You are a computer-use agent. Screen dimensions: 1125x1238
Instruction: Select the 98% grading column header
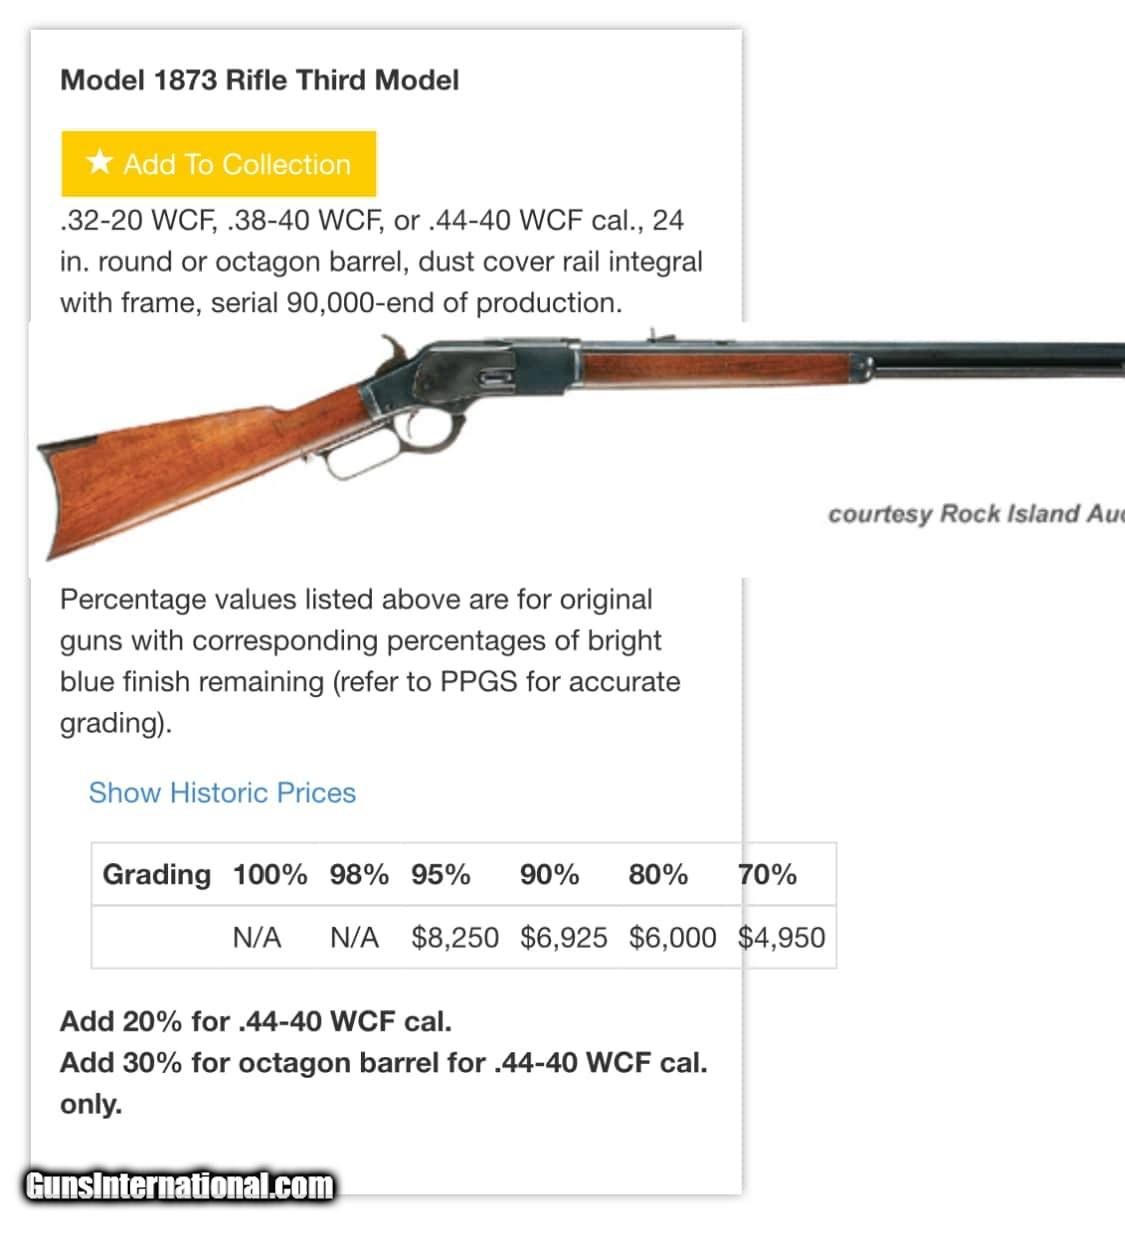point(359,875)
